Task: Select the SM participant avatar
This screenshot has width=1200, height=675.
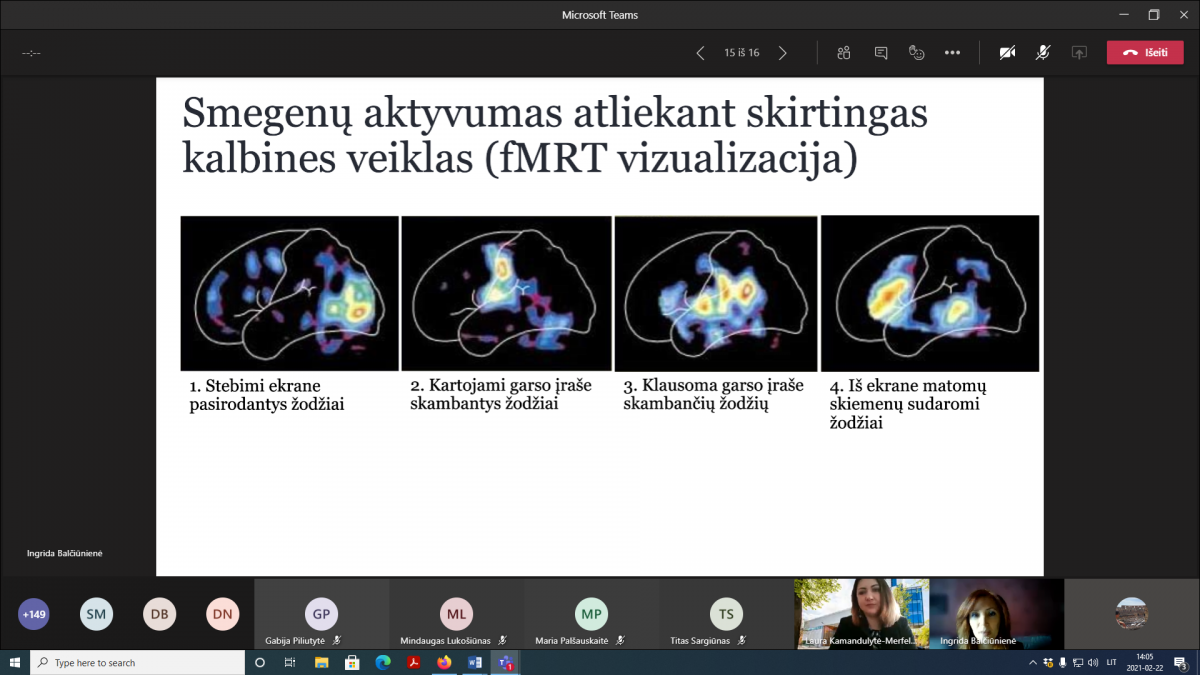Action: click(x=96, y=614)
